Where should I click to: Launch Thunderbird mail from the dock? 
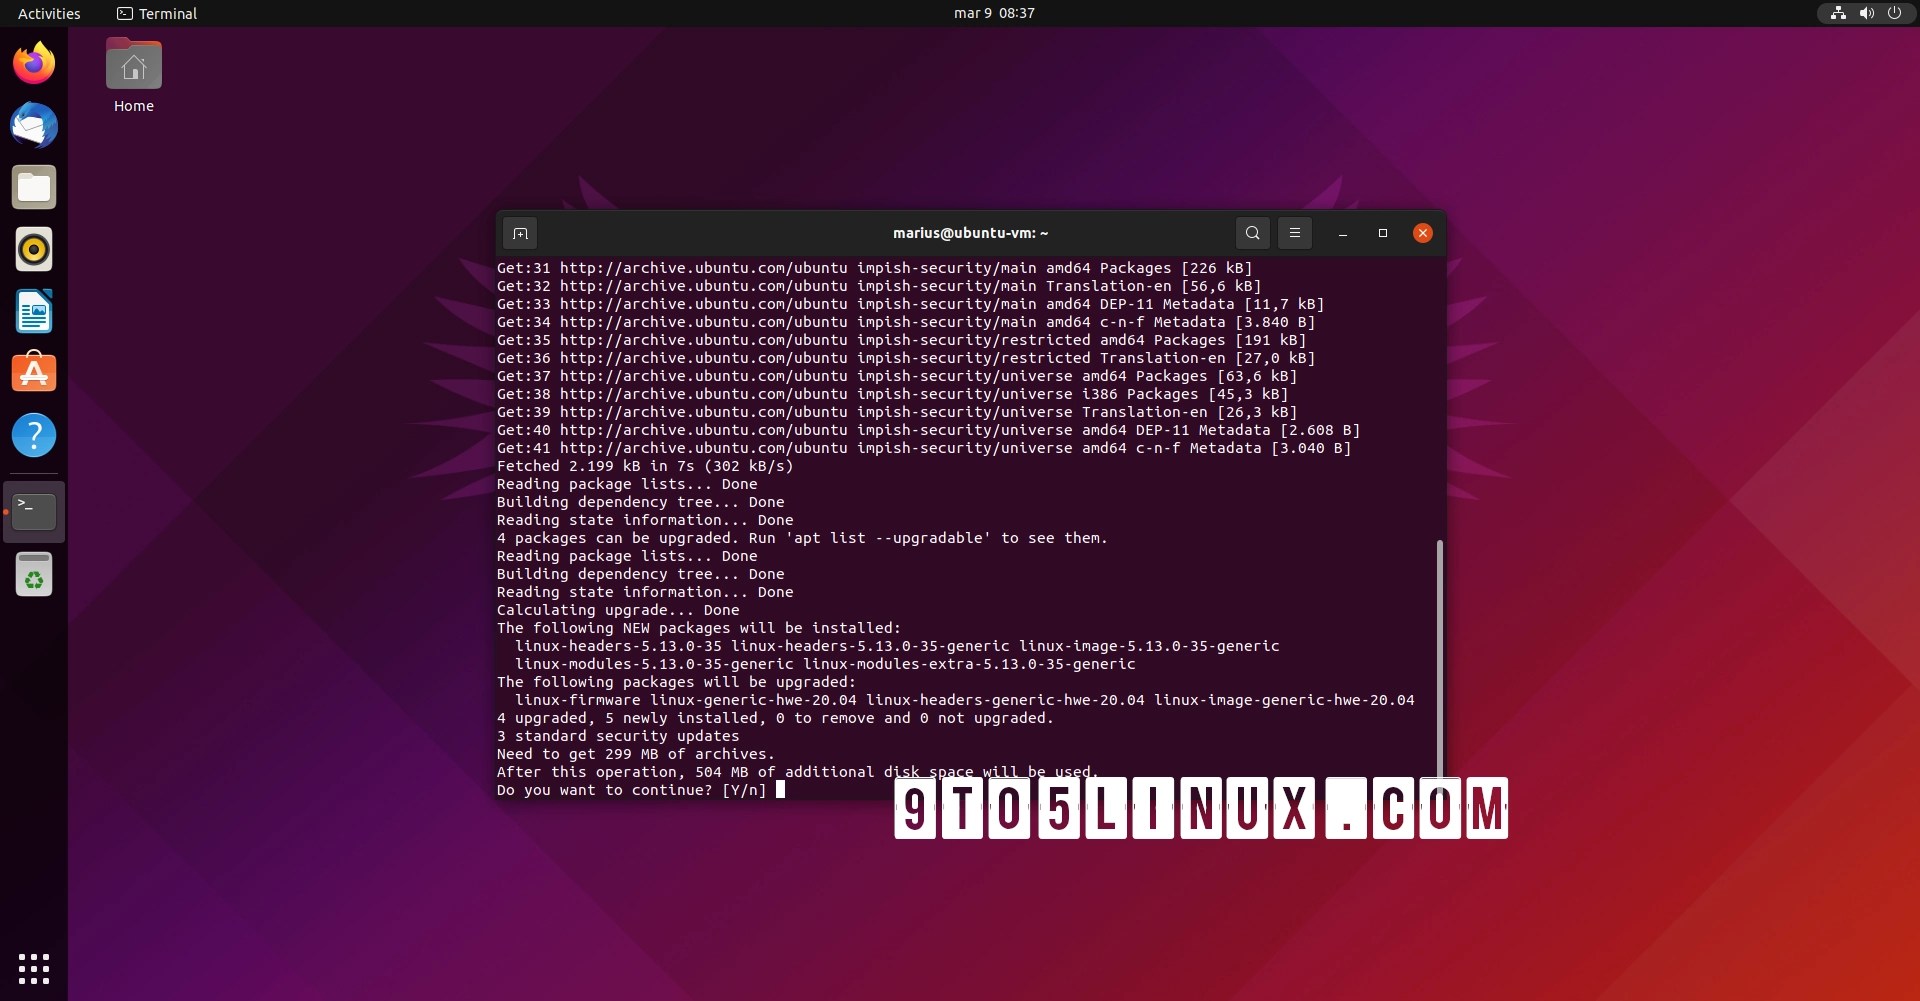[x=34, y=125]
